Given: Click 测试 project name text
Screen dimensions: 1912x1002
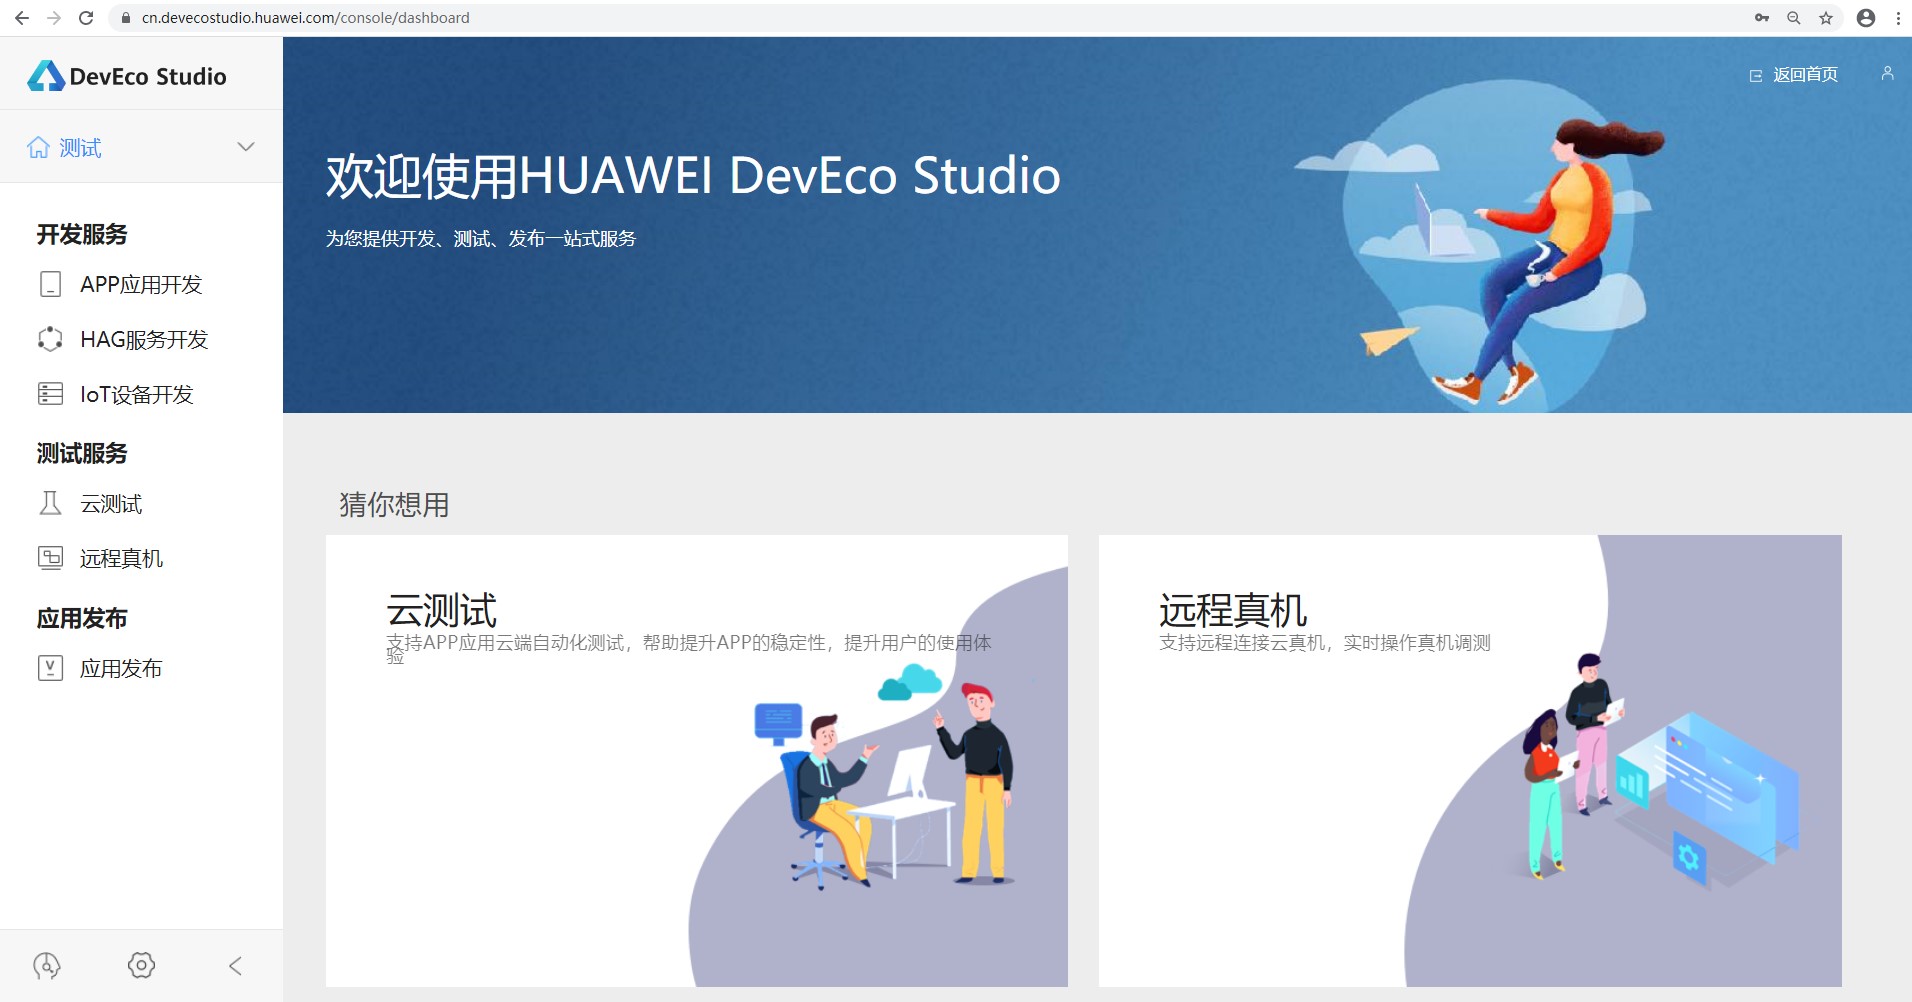Looking at the screenshot, I should point(80,148).
